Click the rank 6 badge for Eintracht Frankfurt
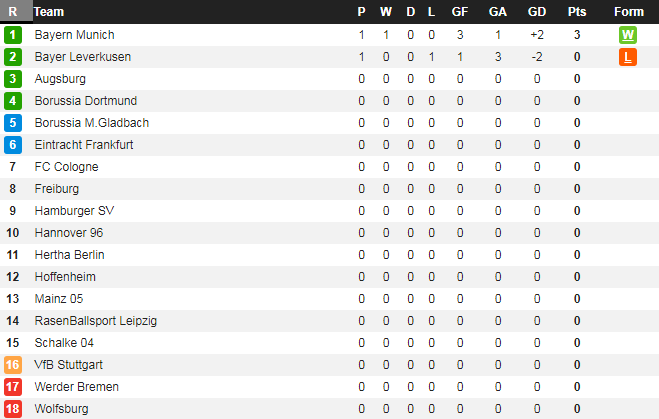Image resolution: width=659 pixels, height=419 pixels. tap(13, 145)
